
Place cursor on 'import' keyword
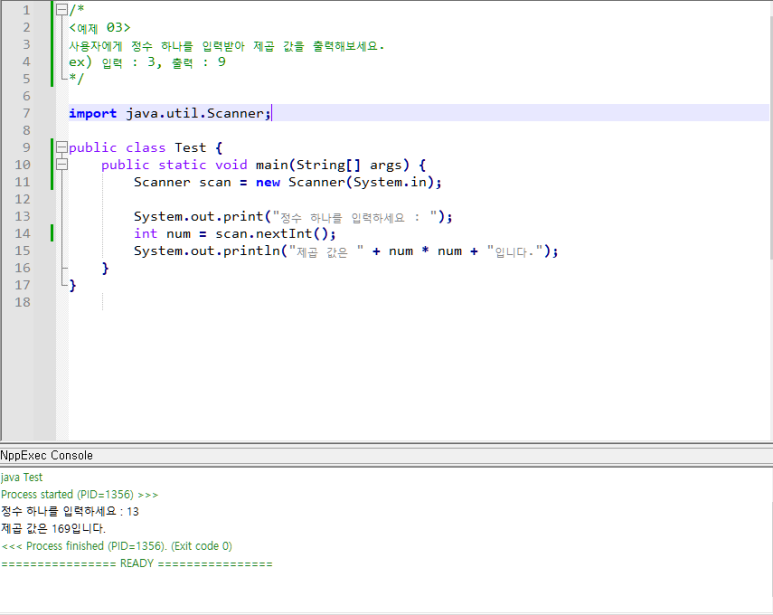pyautogui.click(x=93, y=113)
